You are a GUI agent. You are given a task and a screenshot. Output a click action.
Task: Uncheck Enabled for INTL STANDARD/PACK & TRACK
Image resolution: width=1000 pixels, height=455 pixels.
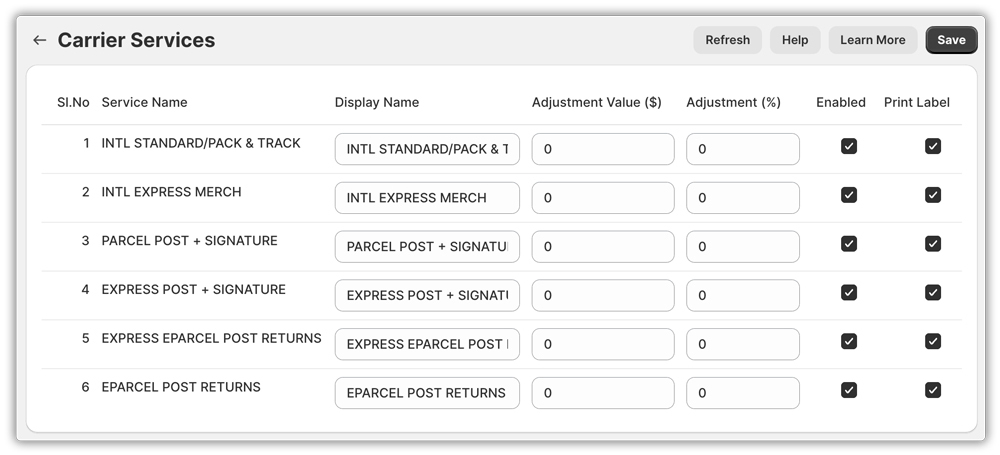pos(848,147)
